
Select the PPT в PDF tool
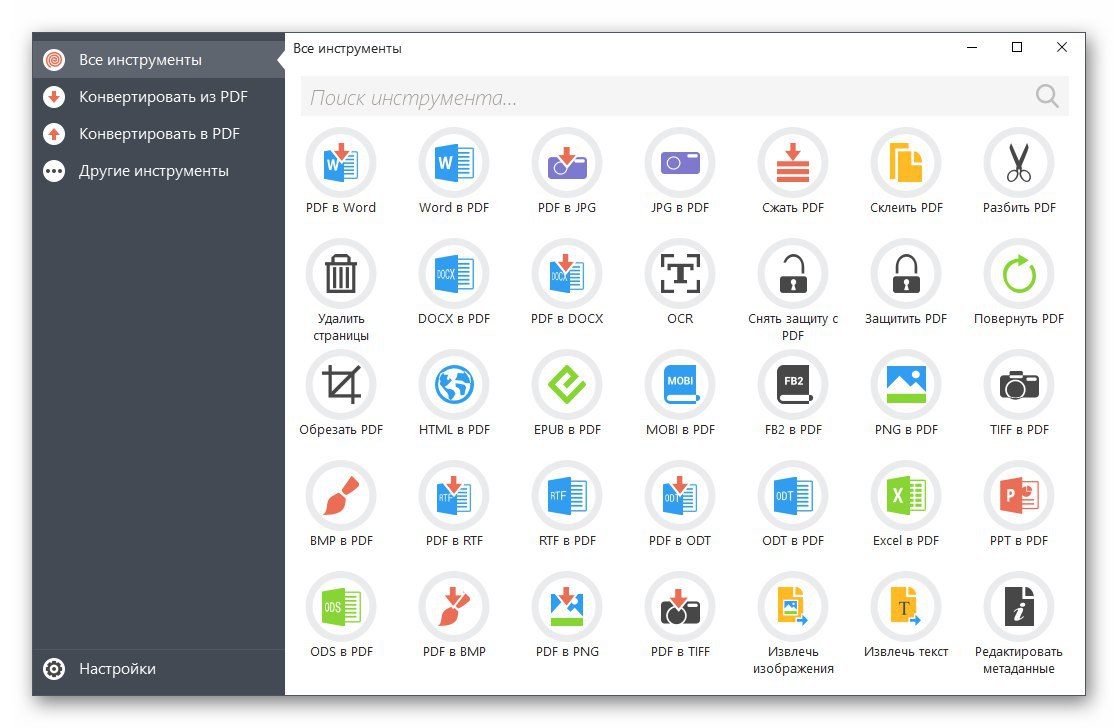pyautogui.click(x=1019, y=496)
